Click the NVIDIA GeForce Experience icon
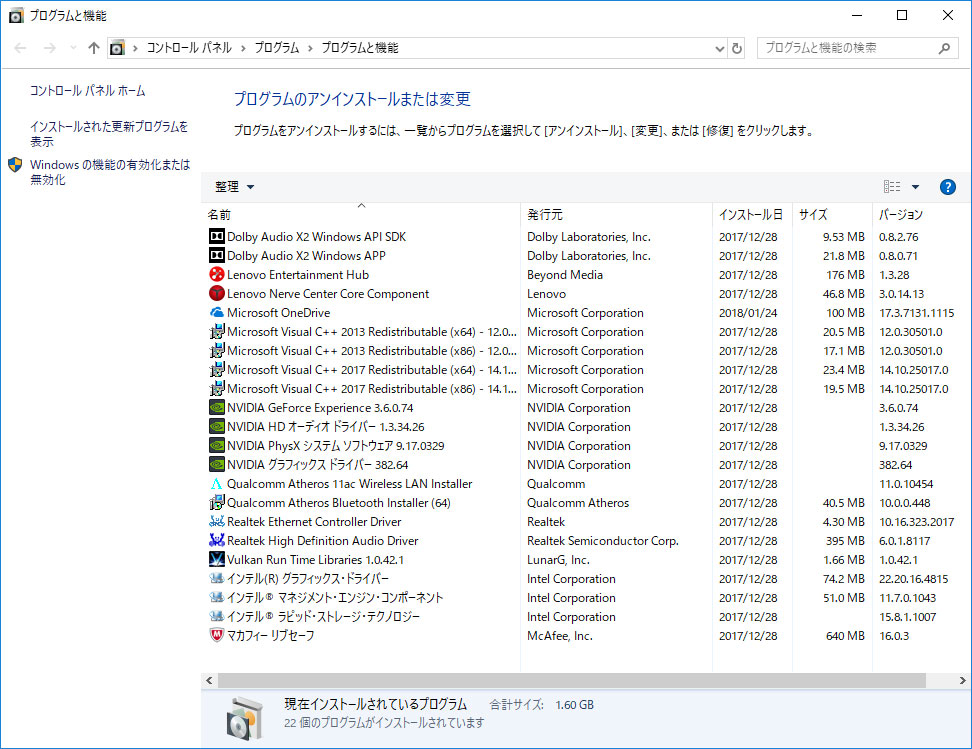Viewport: 972px width, 749px height. click(x=216, y=407)
